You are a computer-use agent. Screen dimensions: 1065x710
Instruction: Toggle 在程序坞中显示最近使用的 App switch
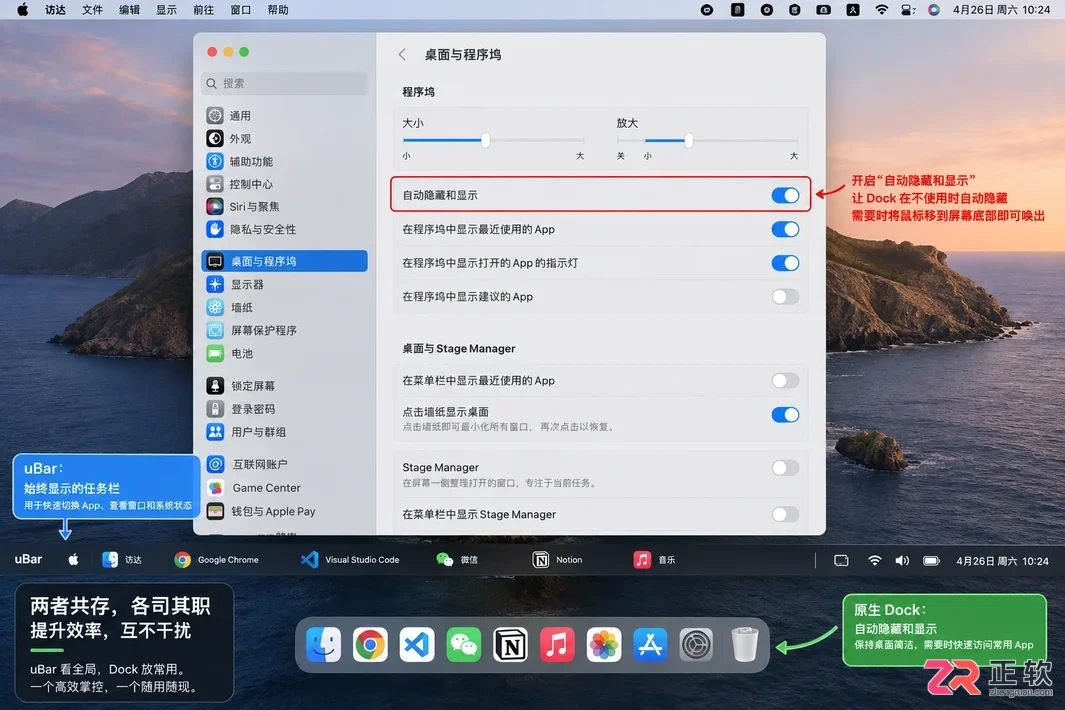pos(785,229)
